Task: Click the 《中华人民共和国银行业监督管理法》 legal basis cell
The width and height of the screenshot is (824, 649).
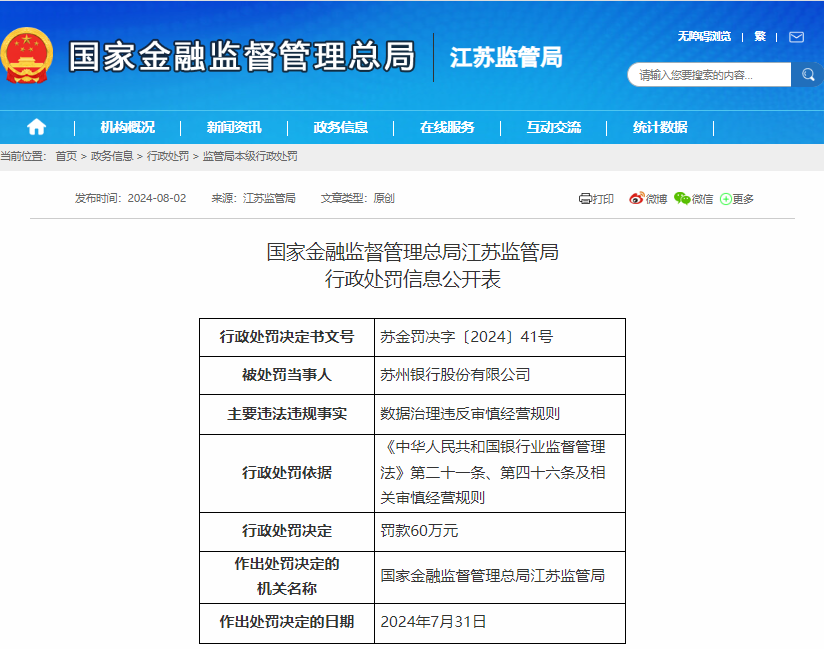Action: (x=500, y=473)
